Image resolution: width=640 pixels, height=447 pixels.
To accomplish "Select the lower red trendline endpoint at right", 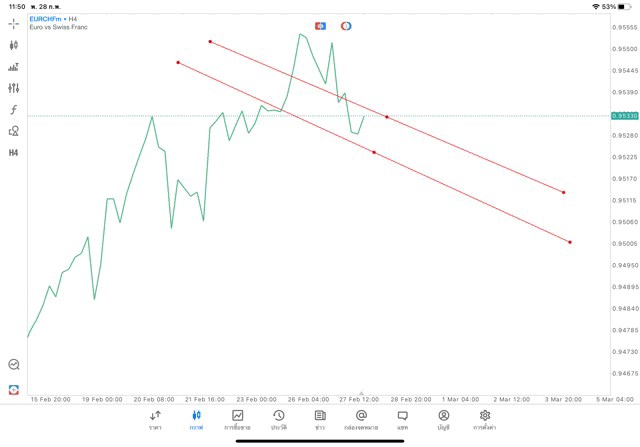I will (x=570, y=242).
